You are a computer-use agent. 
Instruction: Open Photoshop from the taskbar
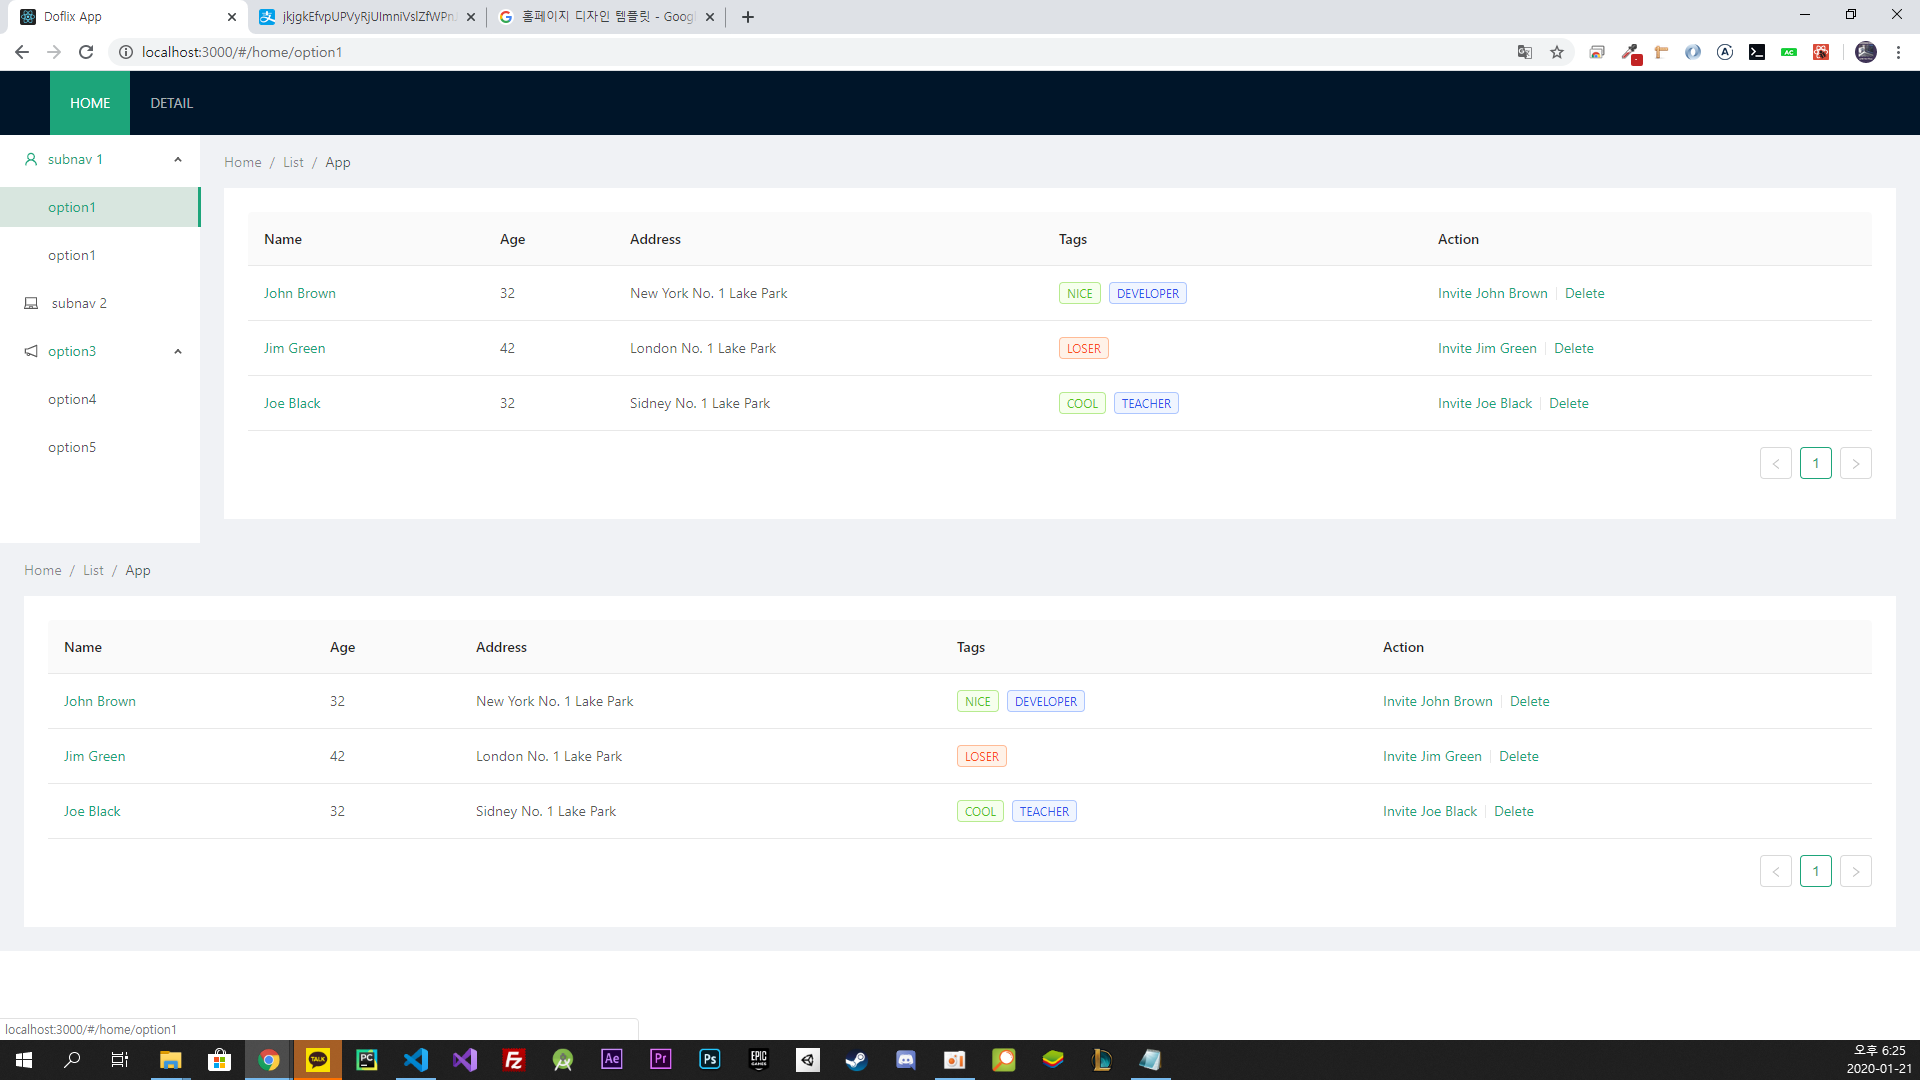pos(709,1059)
